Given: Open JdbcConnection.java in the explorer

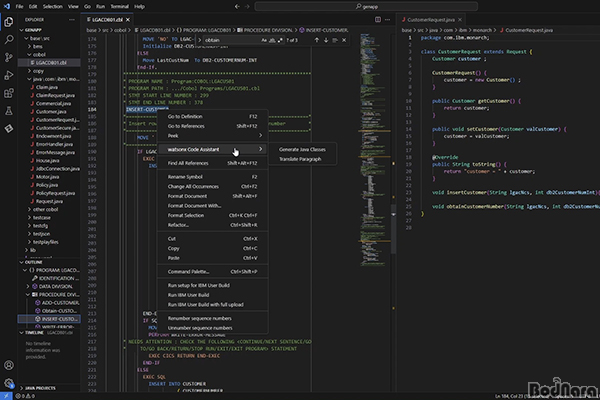Looking at the screenshot, I should pos(57,168).
